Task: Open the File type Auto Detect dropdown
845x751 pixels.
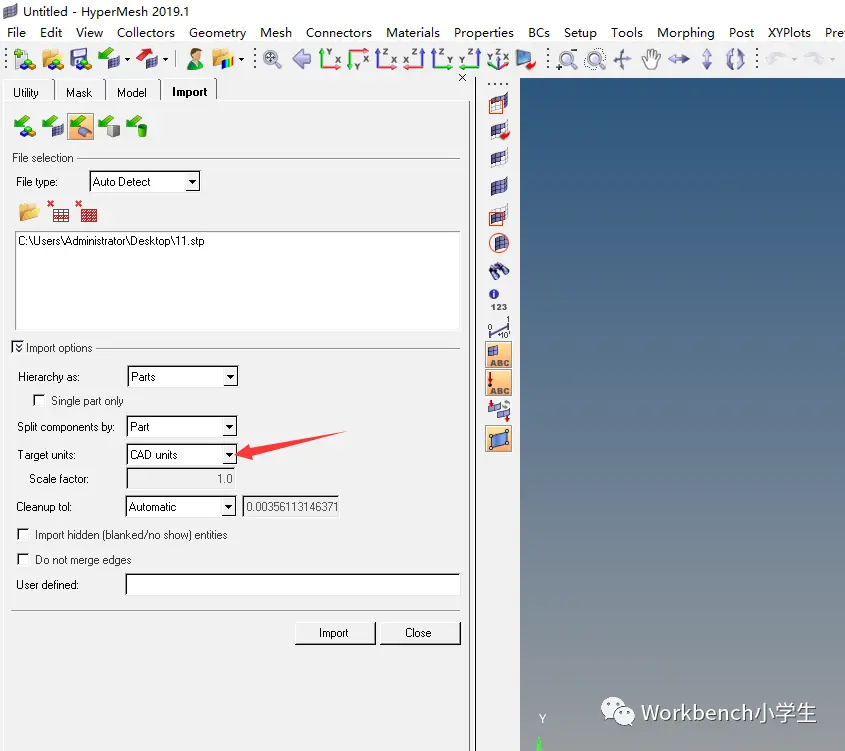Action: (x=192, y=182)
